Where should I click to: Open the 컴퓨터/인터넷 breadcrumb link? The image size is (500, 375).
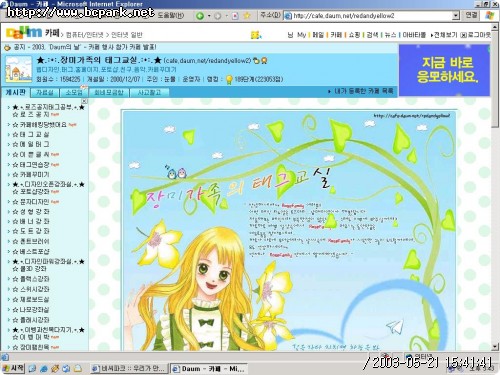coord(85,35)
